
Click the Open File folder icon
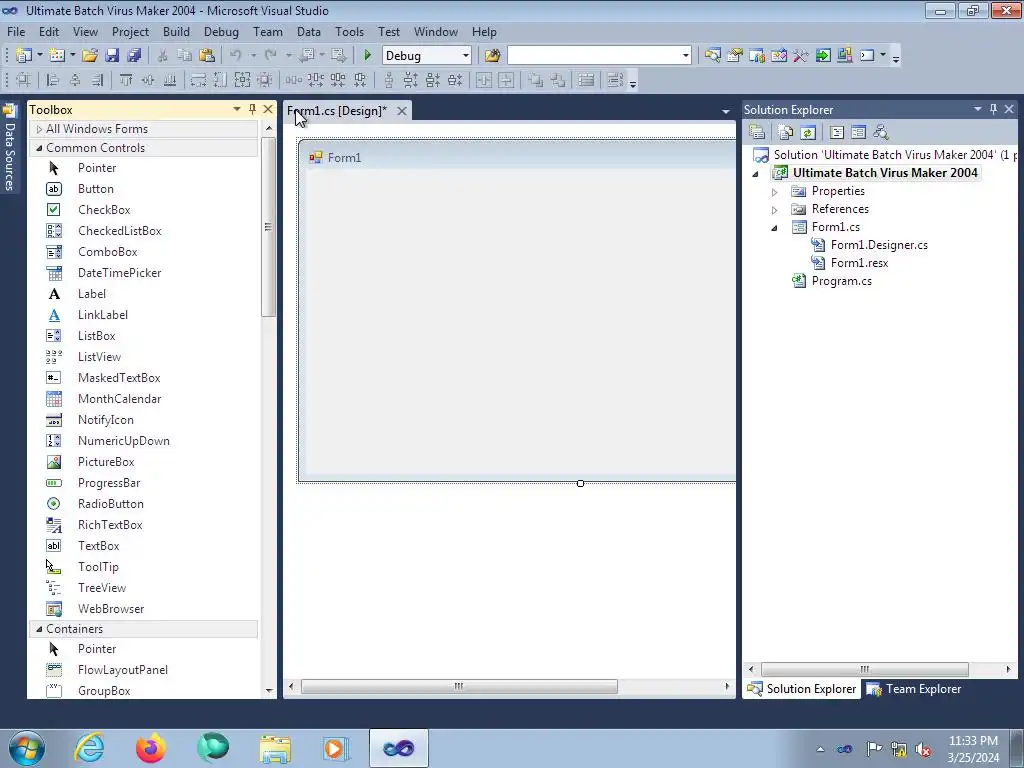(90, 56)
